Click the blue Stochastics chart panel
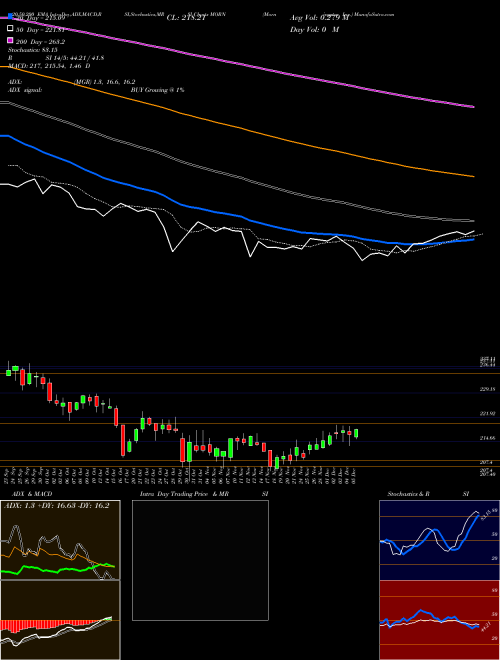Viewport: 500px width, 660px height. pos(439,540)
